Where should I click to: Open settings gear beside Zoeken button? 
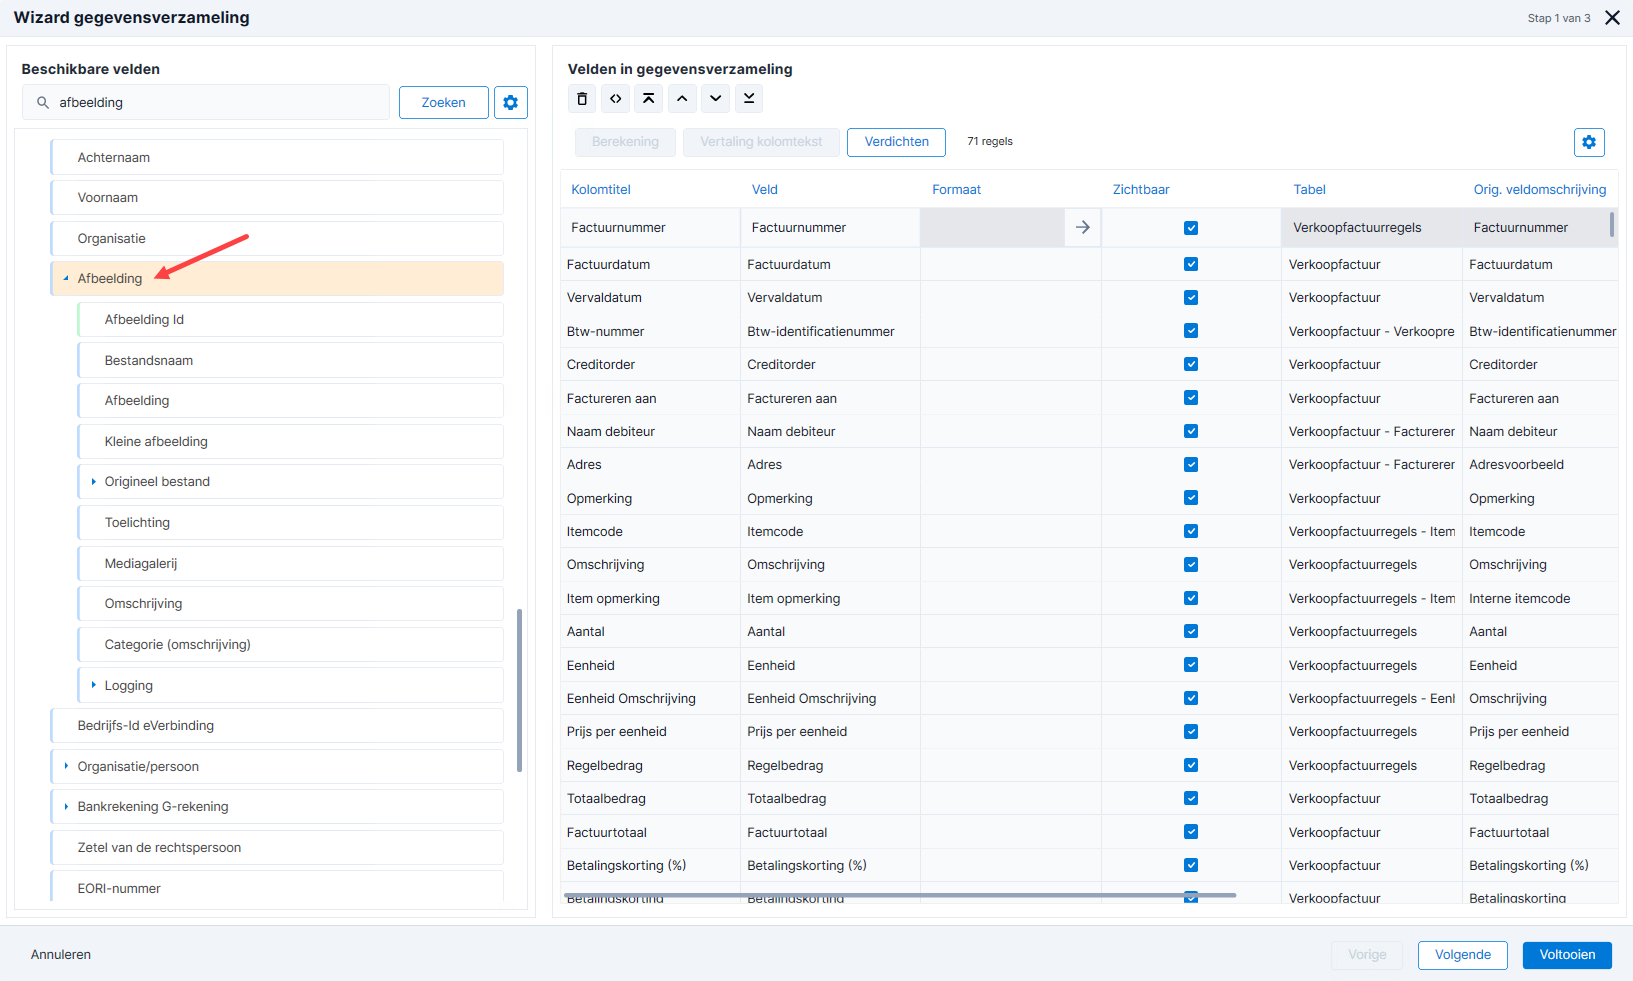click(511, 102)
